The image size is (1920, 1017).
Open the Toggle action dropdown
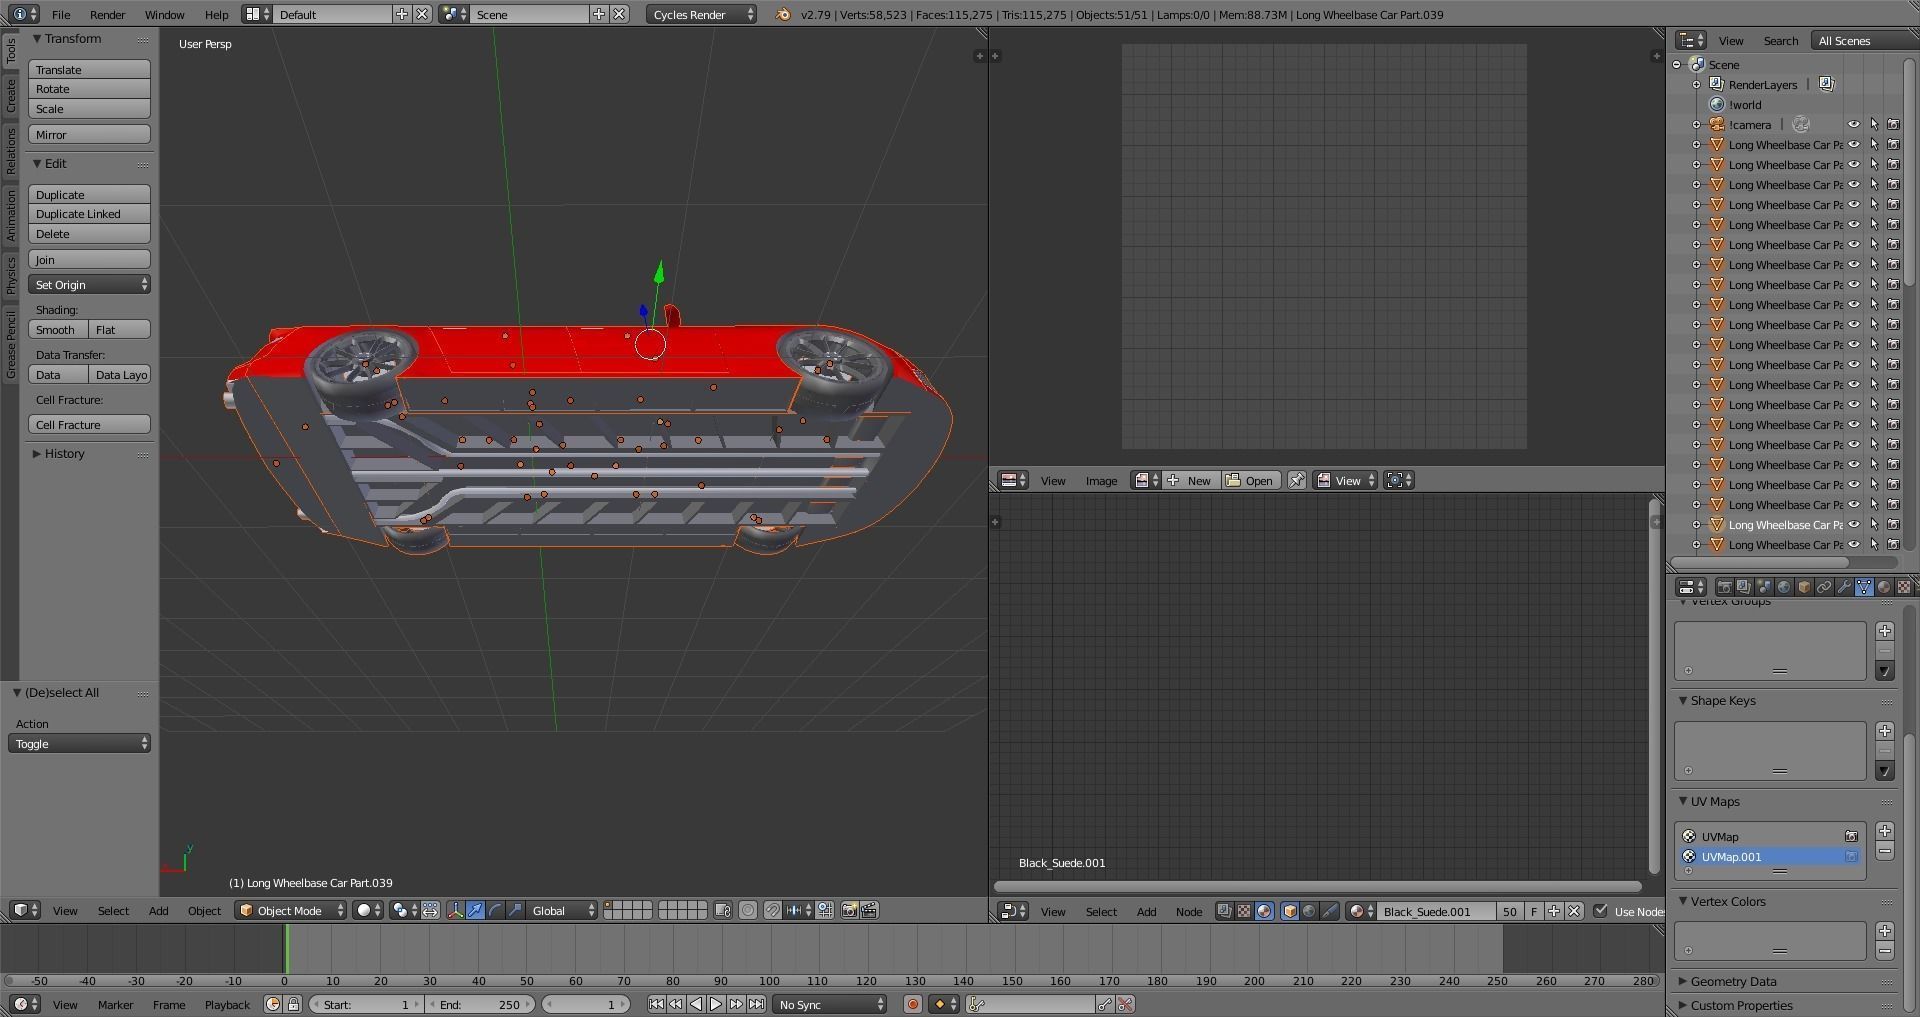coord(80,743)
